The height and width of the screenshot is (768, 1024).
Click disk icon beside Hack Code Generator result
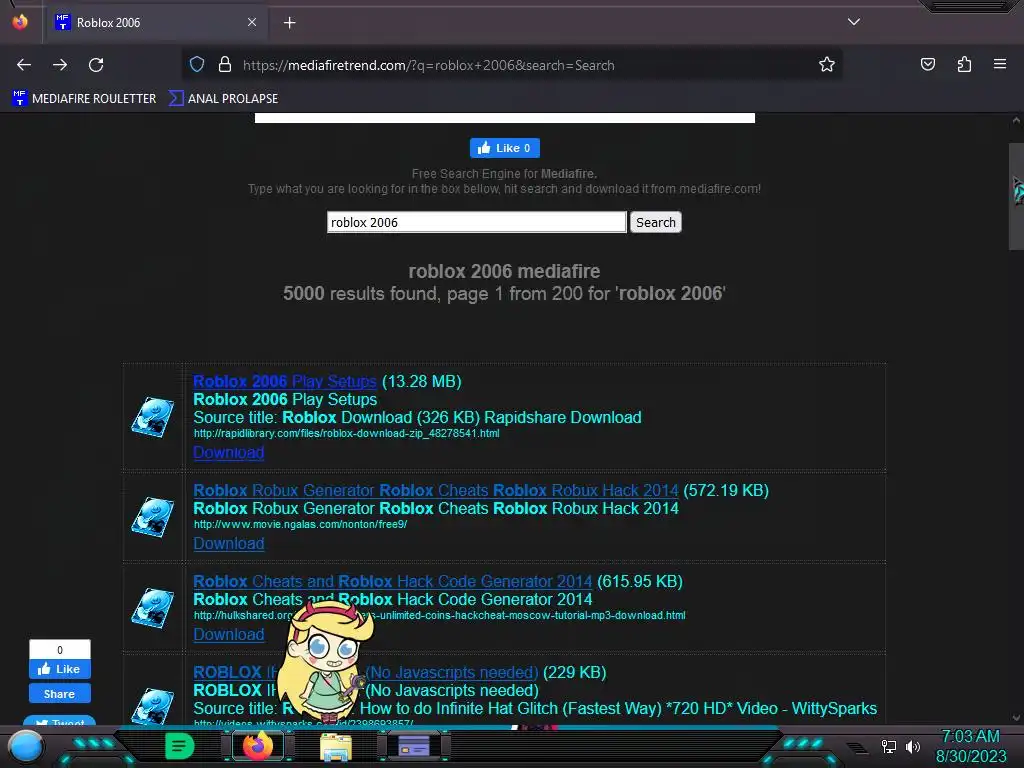click(x=153, y=608)
